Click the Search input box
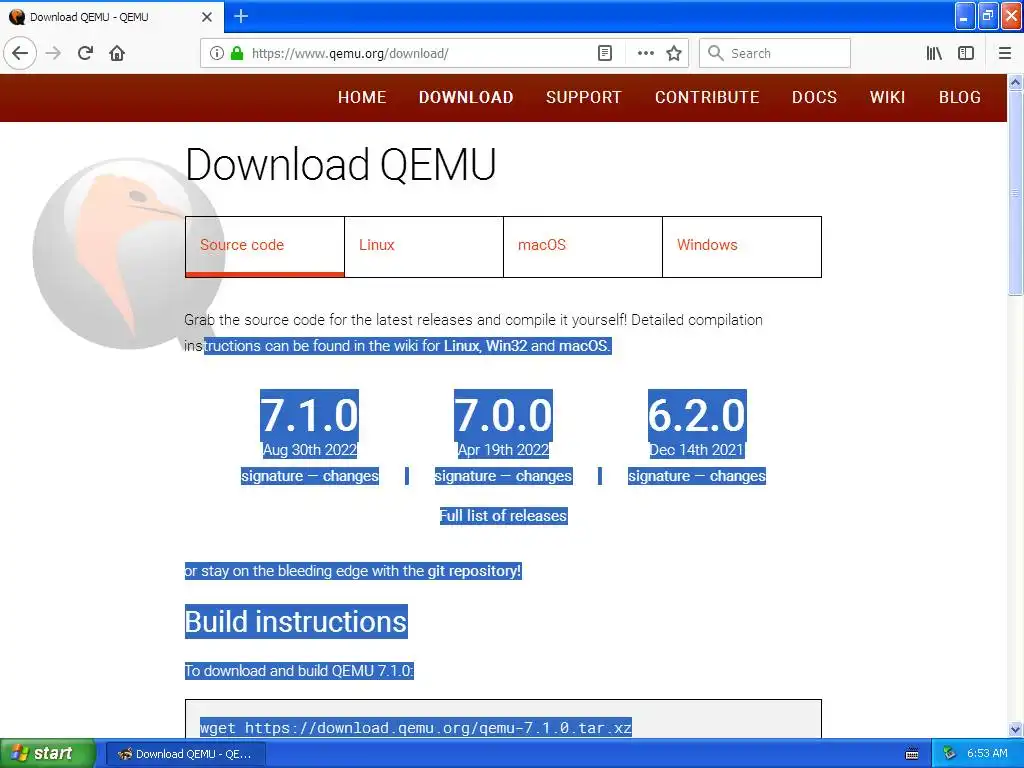 [x=775, y=53]
